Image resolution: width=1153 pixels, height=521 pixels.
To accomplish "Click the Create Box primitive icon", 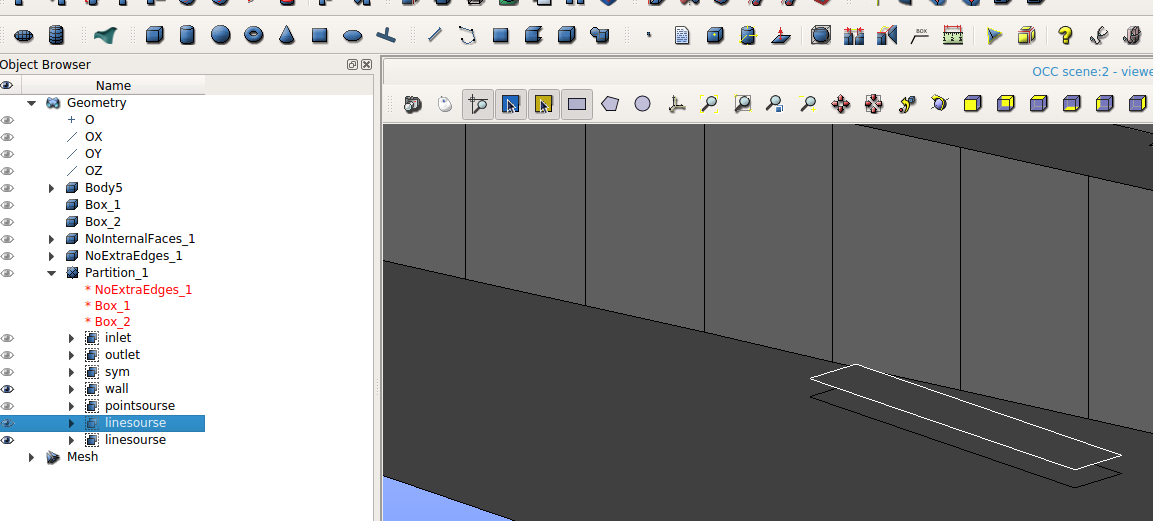I will (154, 36).
